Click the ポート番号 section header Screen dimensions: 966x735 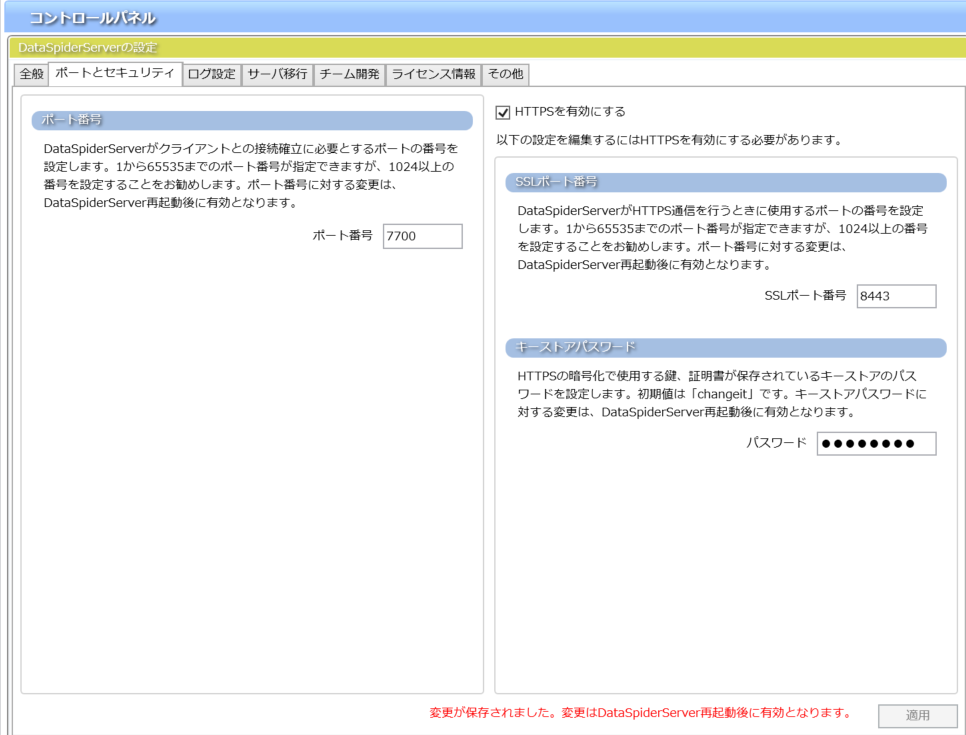252,120
